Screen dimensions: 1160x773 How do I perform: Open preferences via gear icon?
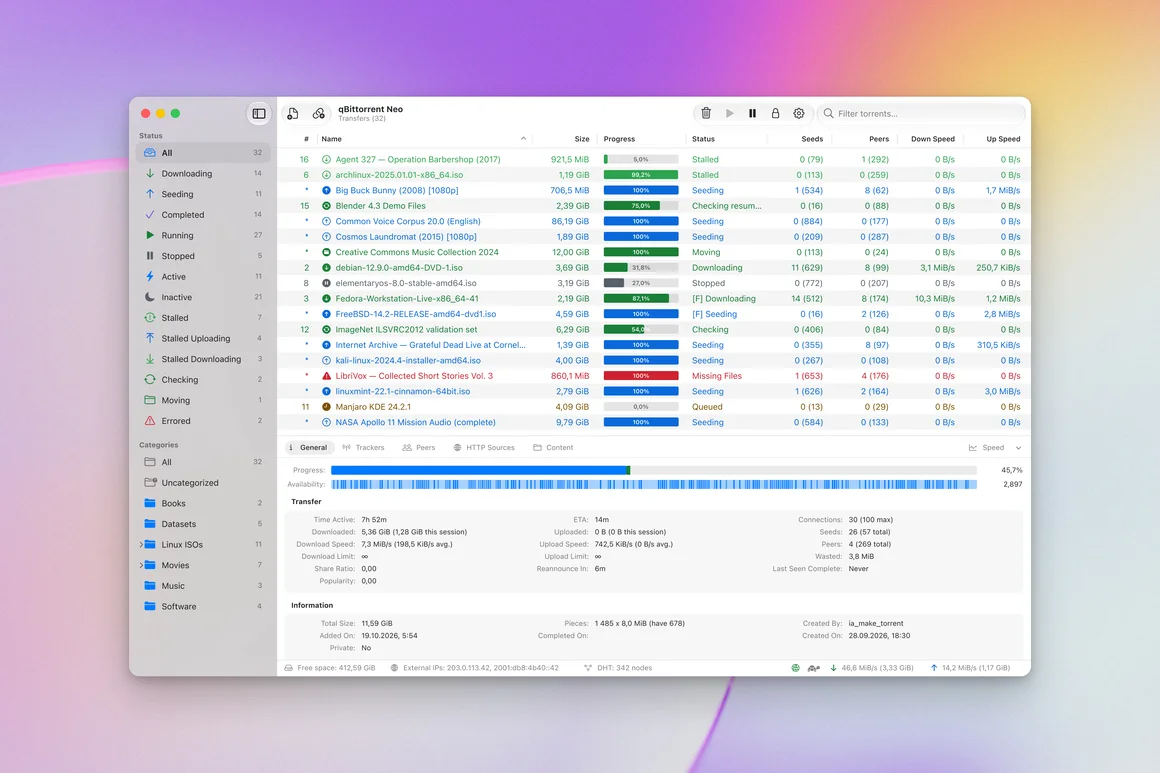(799, 113)
